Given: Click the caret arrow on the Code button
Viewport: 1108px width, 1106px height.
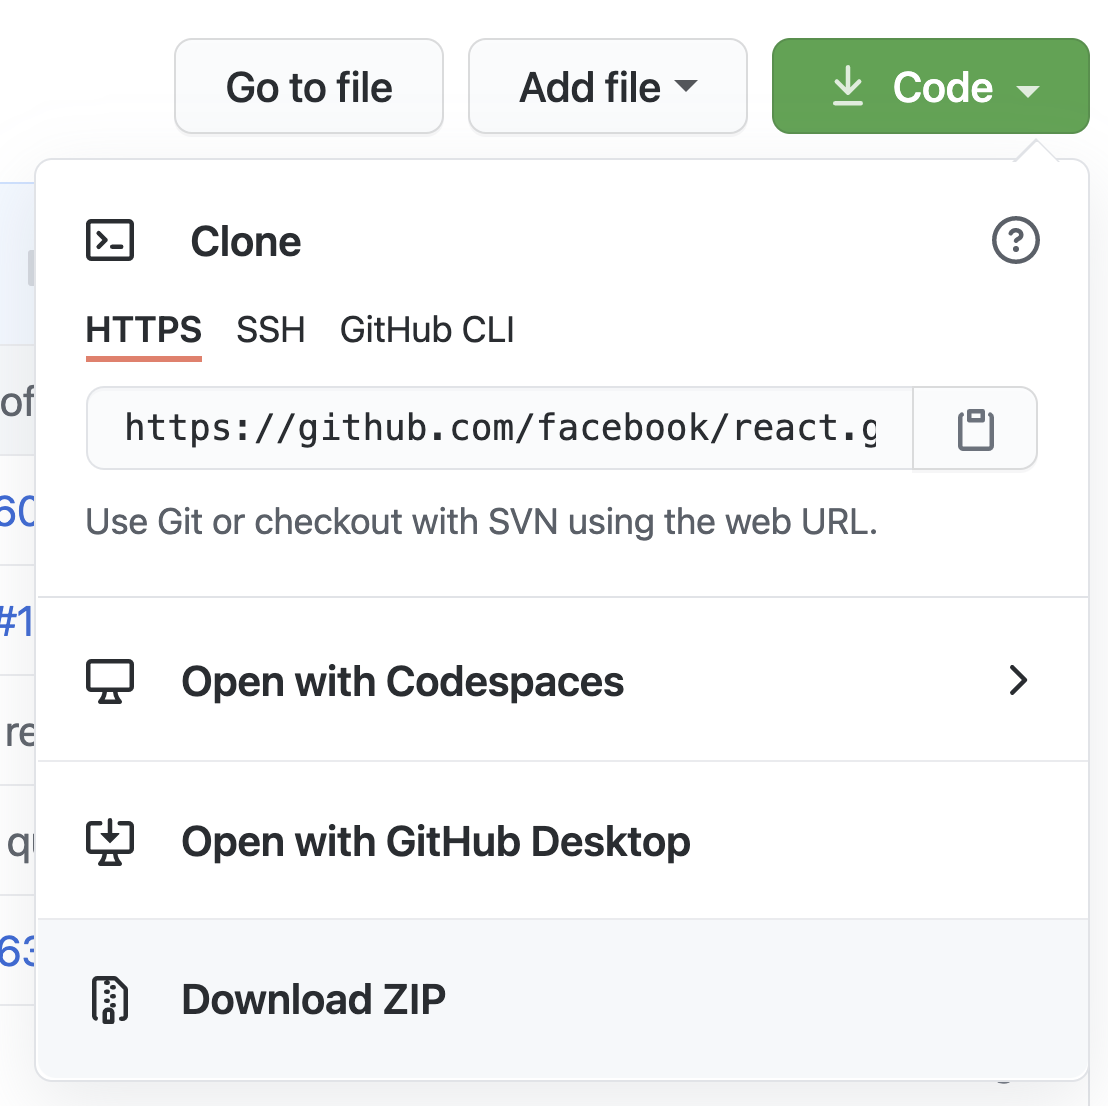Looking at the screenshot, I should click(1027, 90).
